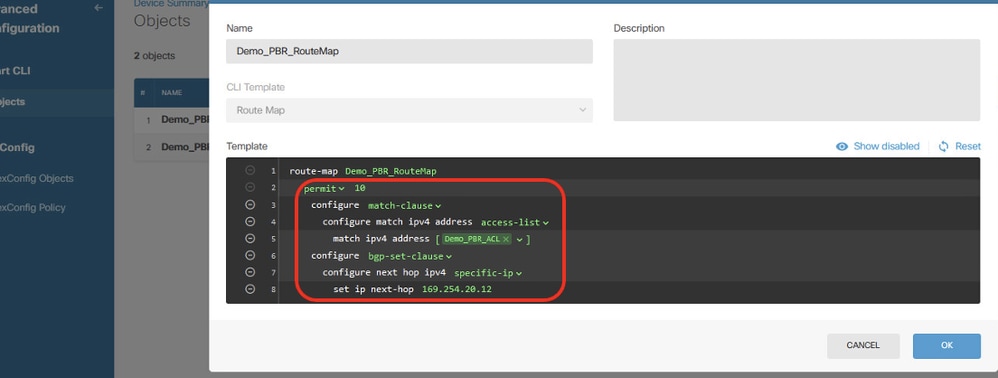Viewport: 998px width, 378px height.
Task: Click inside the Description text area
Action: pos(796,80)
